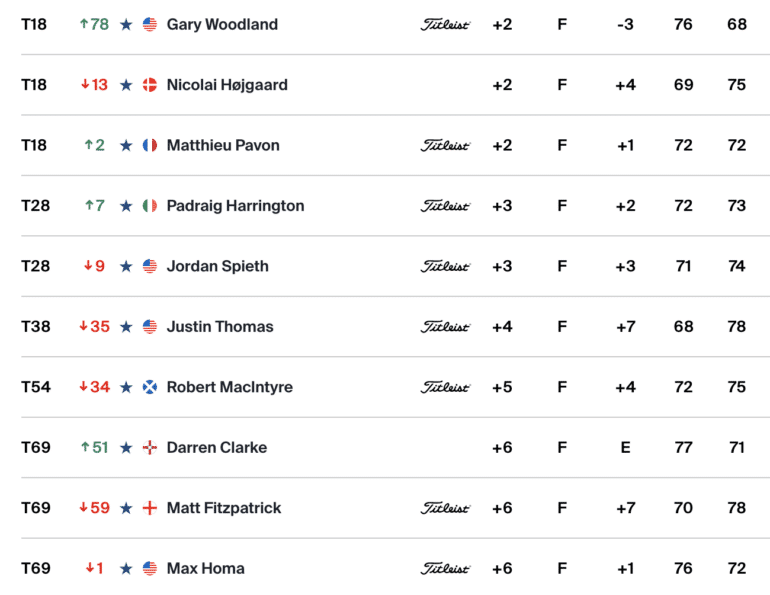Click the Titleist logo in Justin Thomas row

pyautogui.click(x=445, y=327)
